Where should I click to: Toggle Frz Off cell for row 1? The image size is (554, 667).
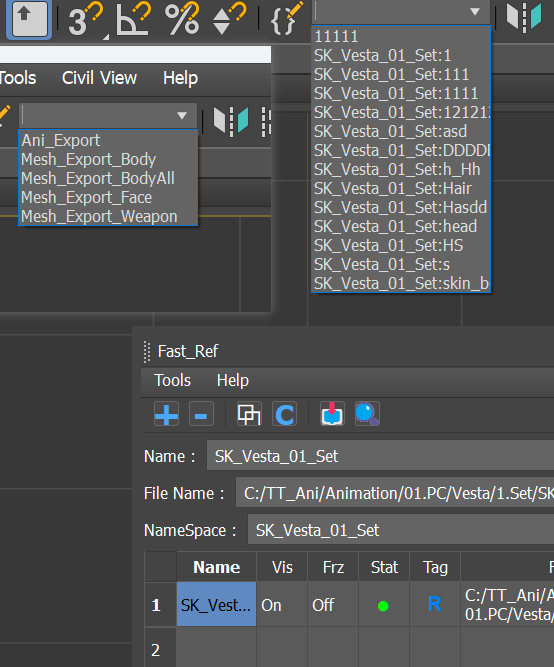point(333,604)
